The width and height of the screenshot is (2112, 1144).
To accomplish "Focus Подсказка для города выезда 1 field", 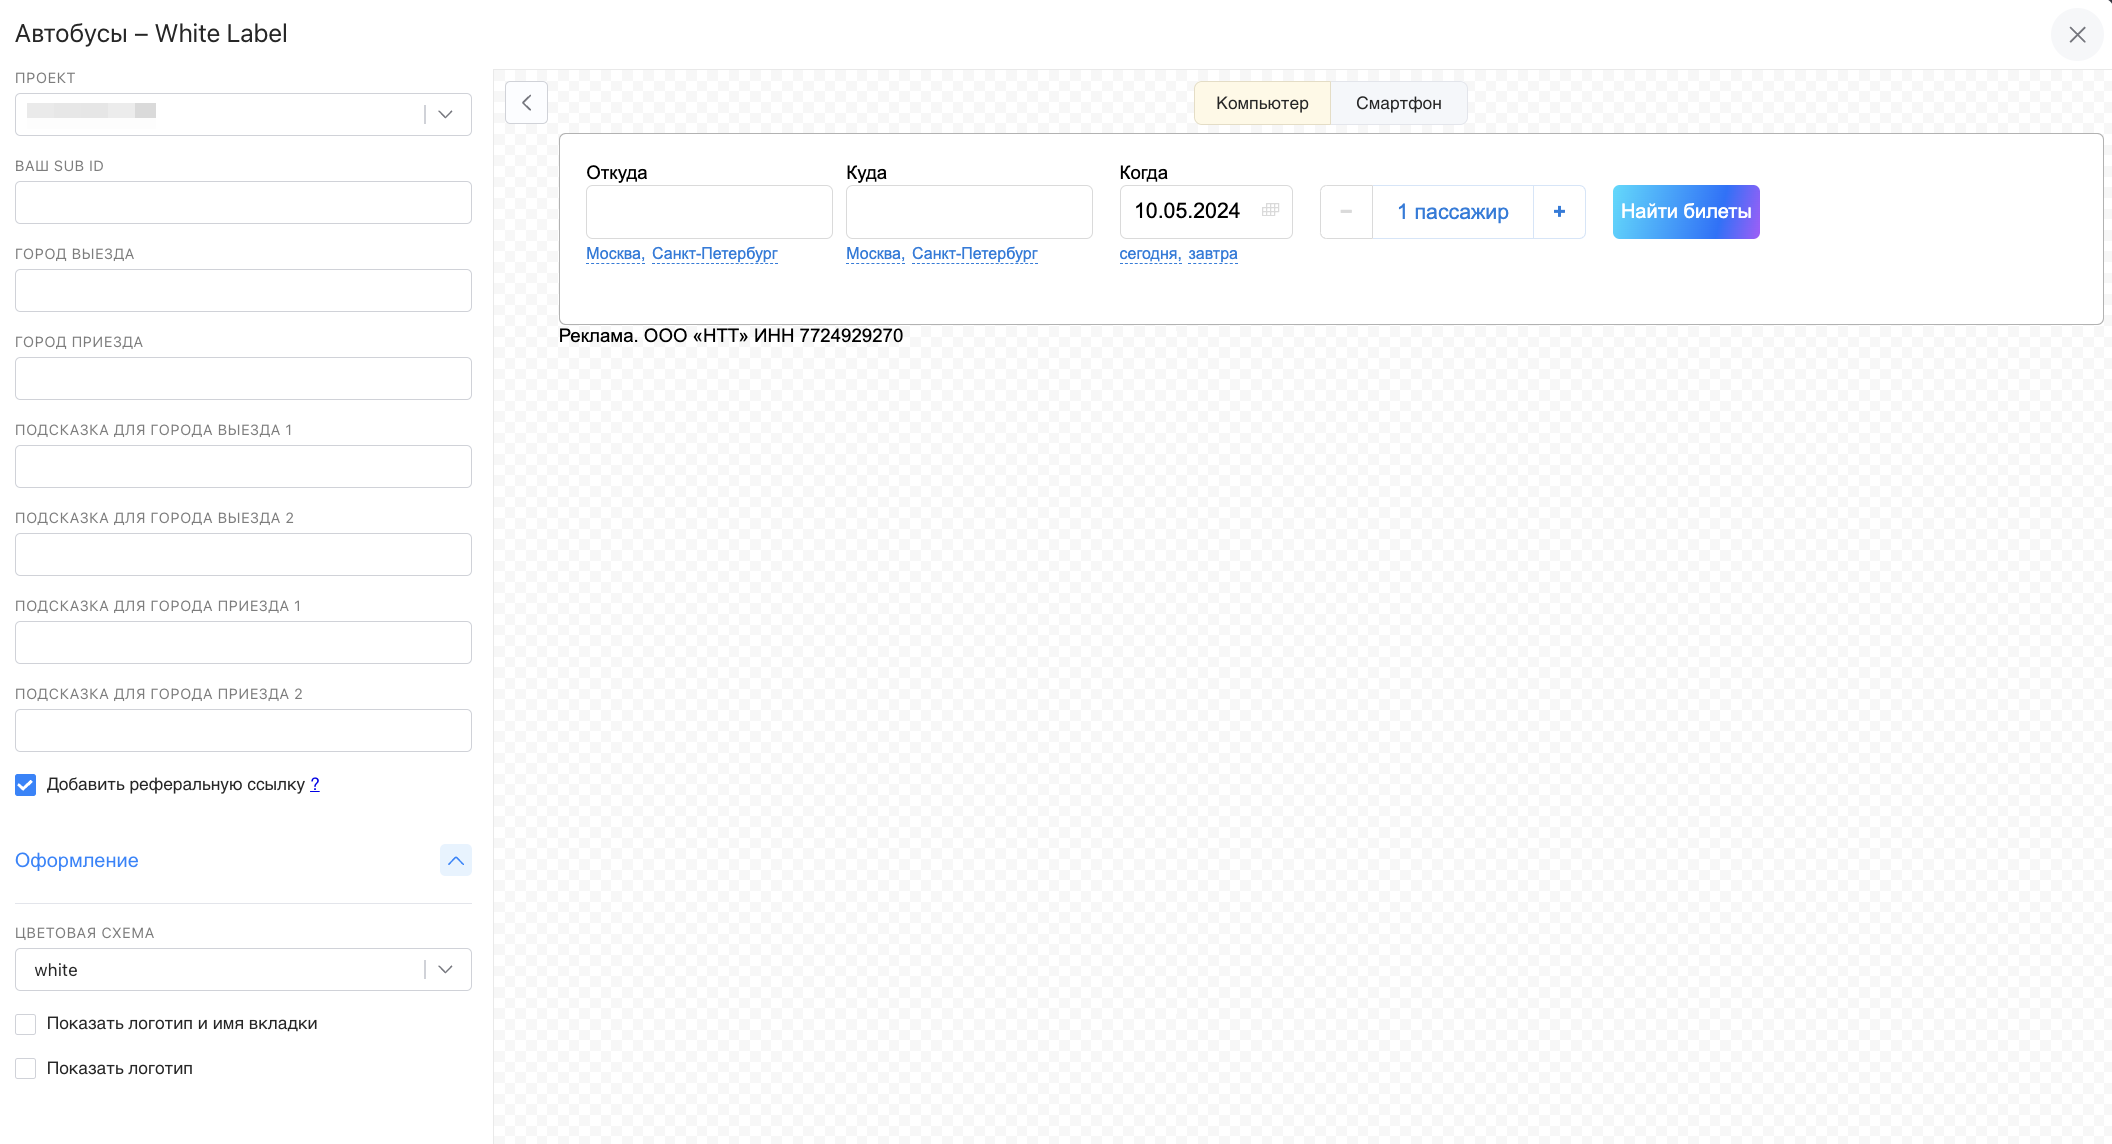I will (243, 466).
